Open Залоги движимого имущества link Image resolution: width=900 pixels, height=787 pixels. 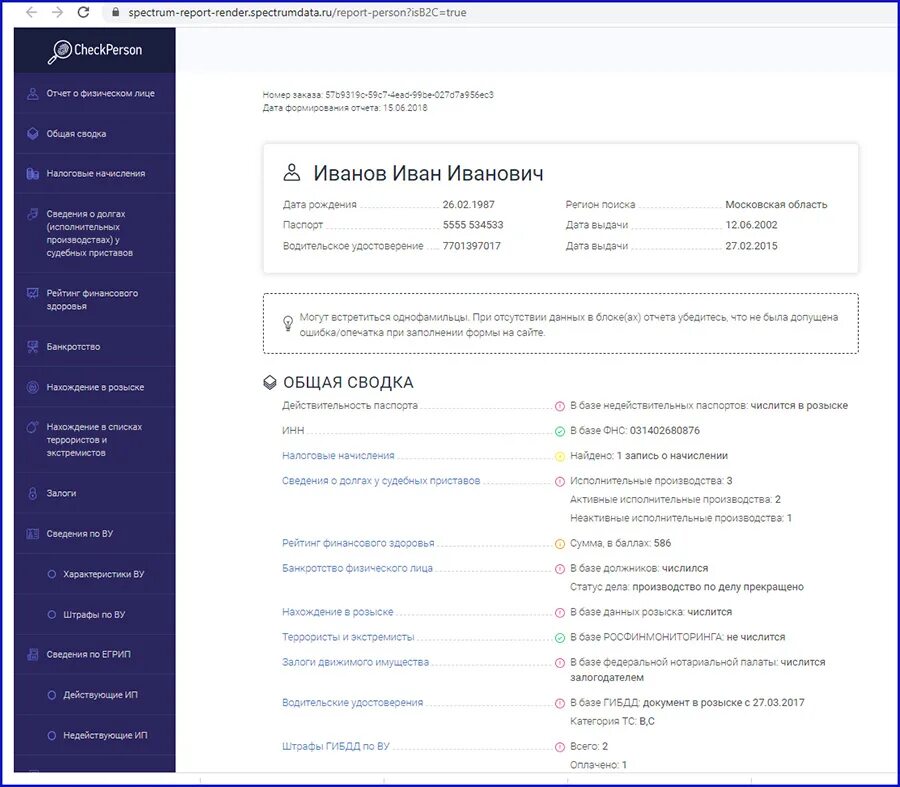[355, 662]
